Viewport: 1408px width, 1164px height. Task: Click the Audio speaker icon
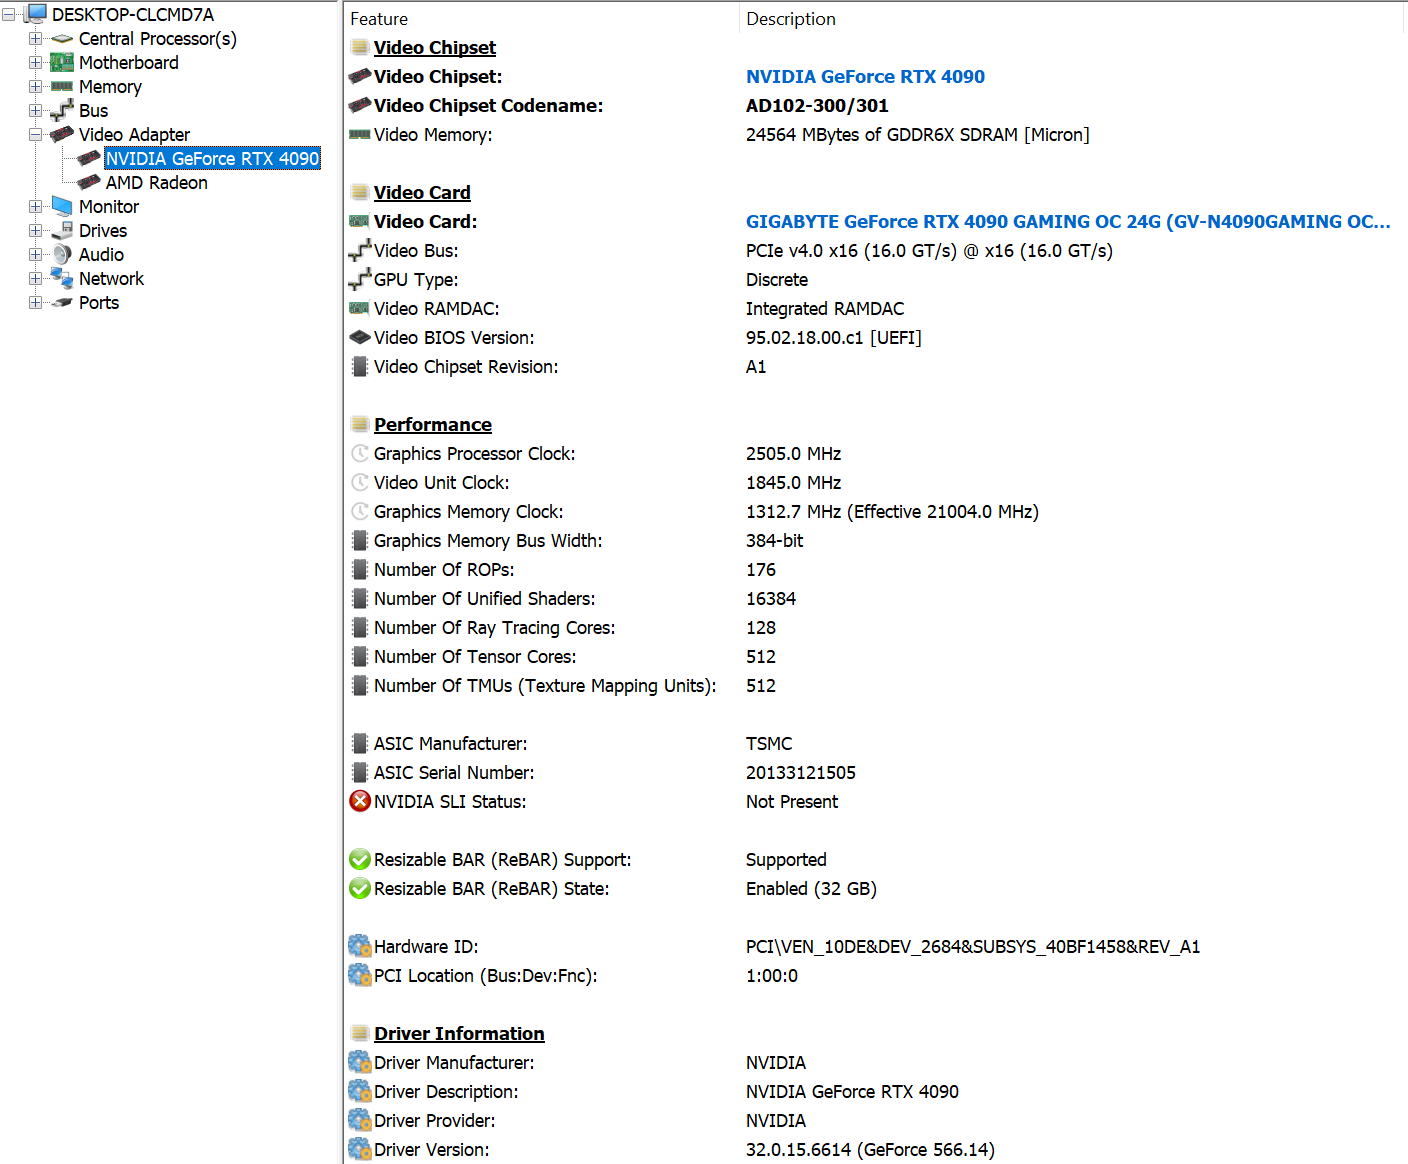62,255
